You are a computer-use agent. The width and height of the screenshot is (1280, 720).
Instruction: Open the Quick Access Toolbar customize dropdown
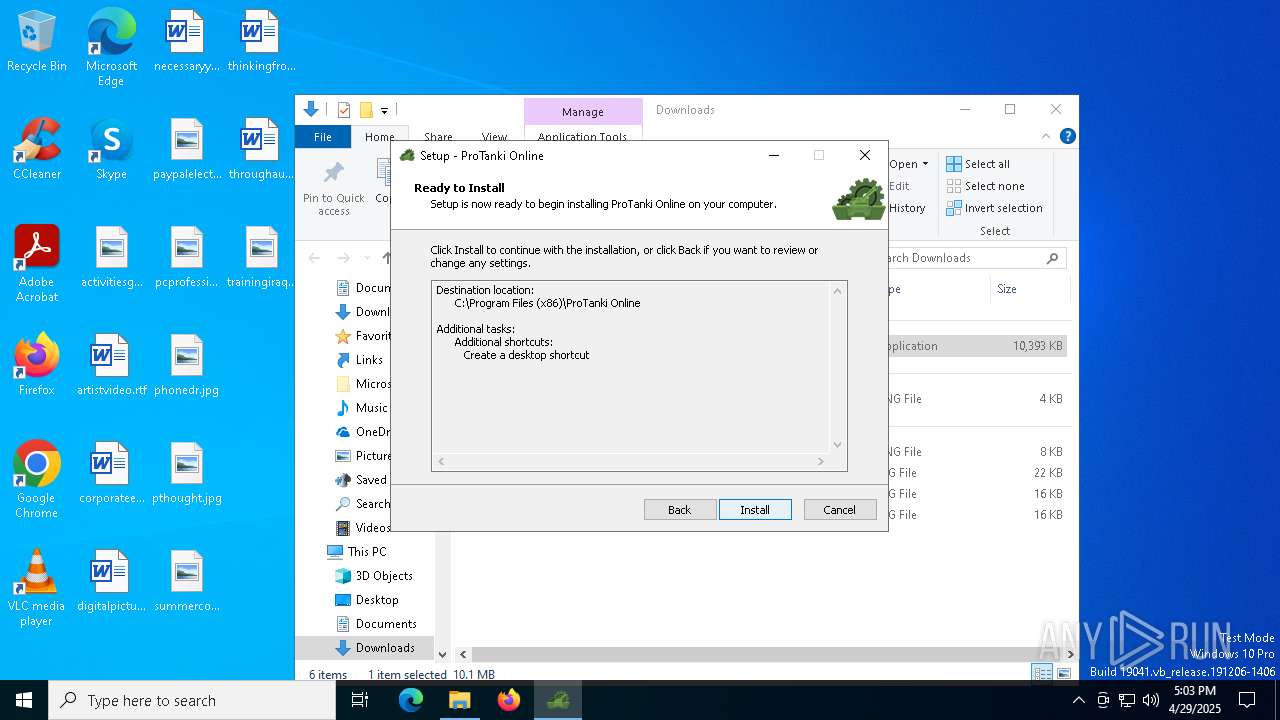pos(384,110)
